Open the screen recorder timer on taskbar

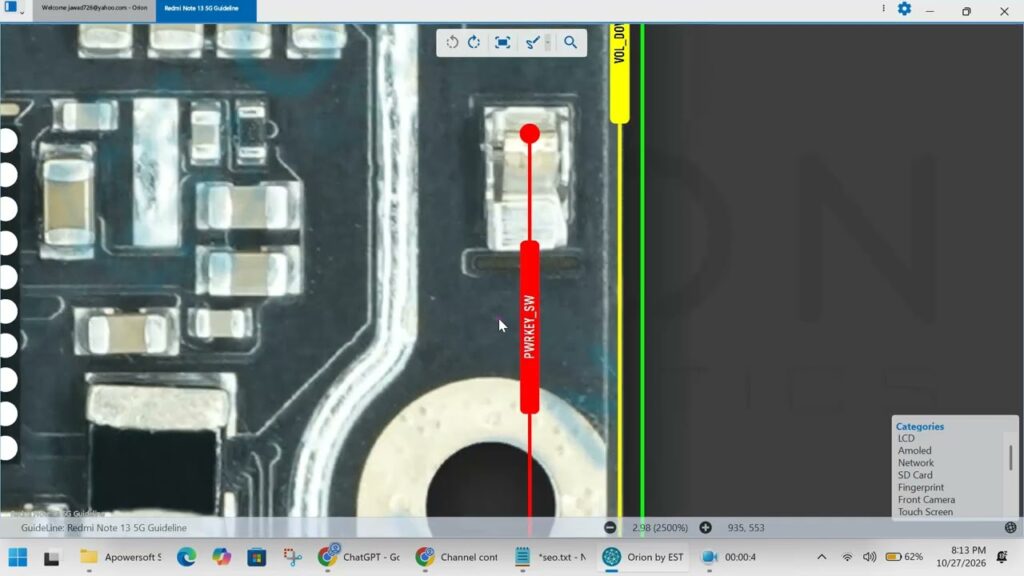point(729,557)
